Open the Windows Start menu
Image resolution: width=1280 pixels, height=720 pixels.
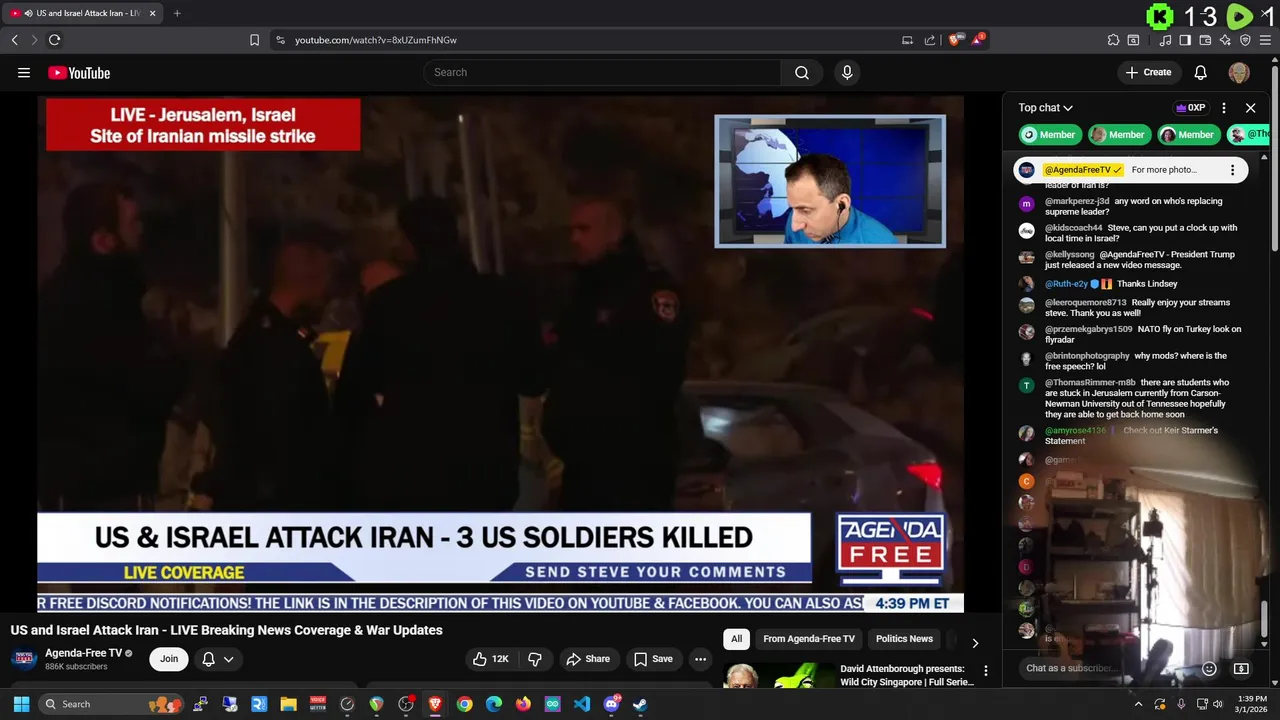pos(21,704)
